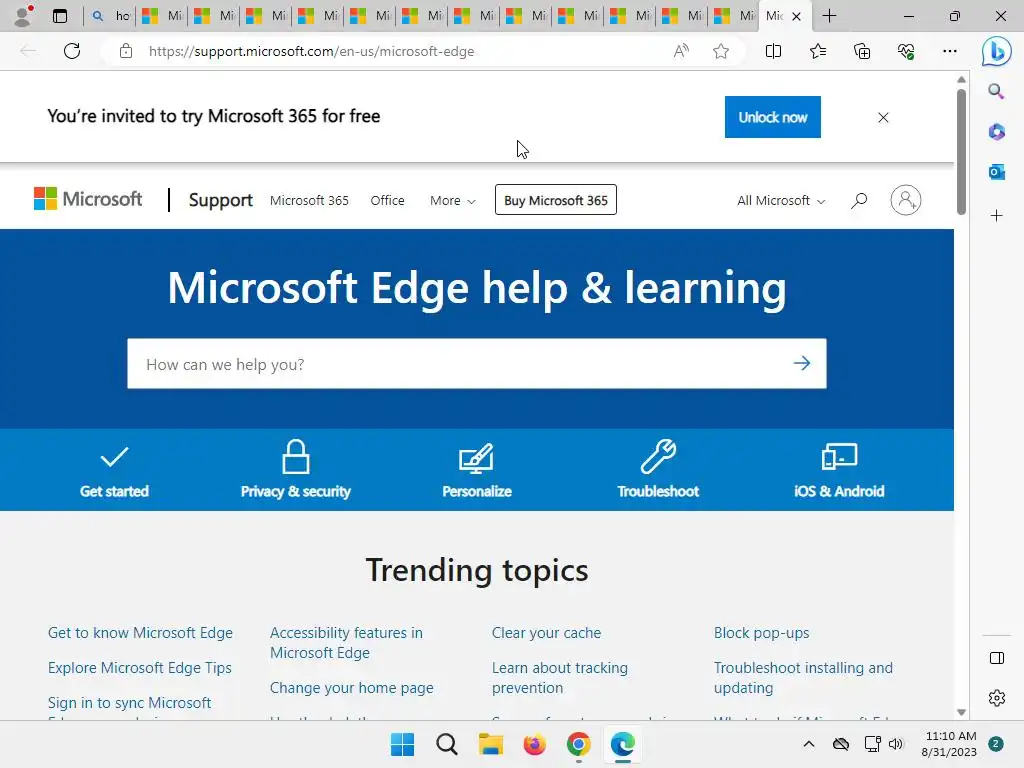
Task: Open Windows Start menu
Action: (x=402, y=744)
